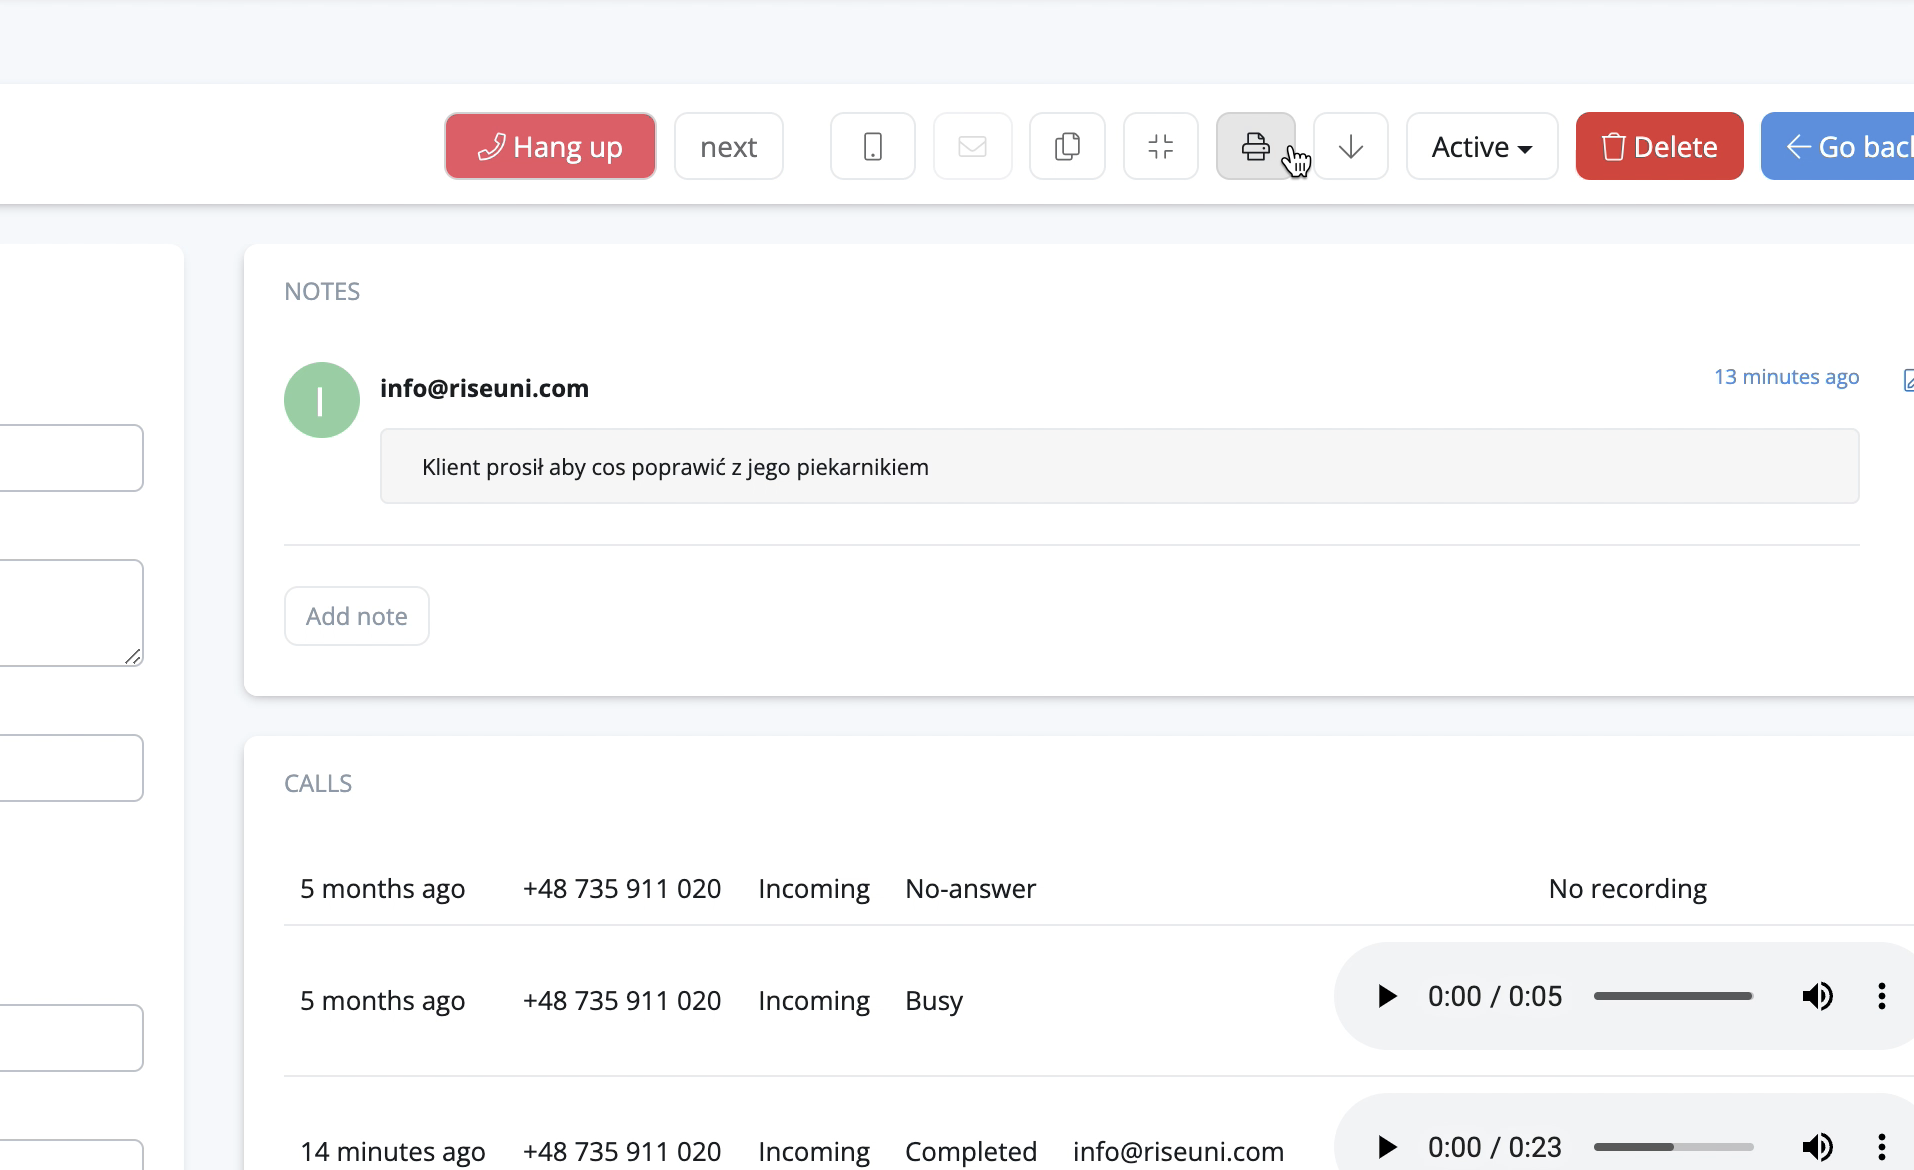Click the collapse fullscreen icon button
Image resolution: width=1914 pixels, height=1170 pixels.
point(1160,147)
